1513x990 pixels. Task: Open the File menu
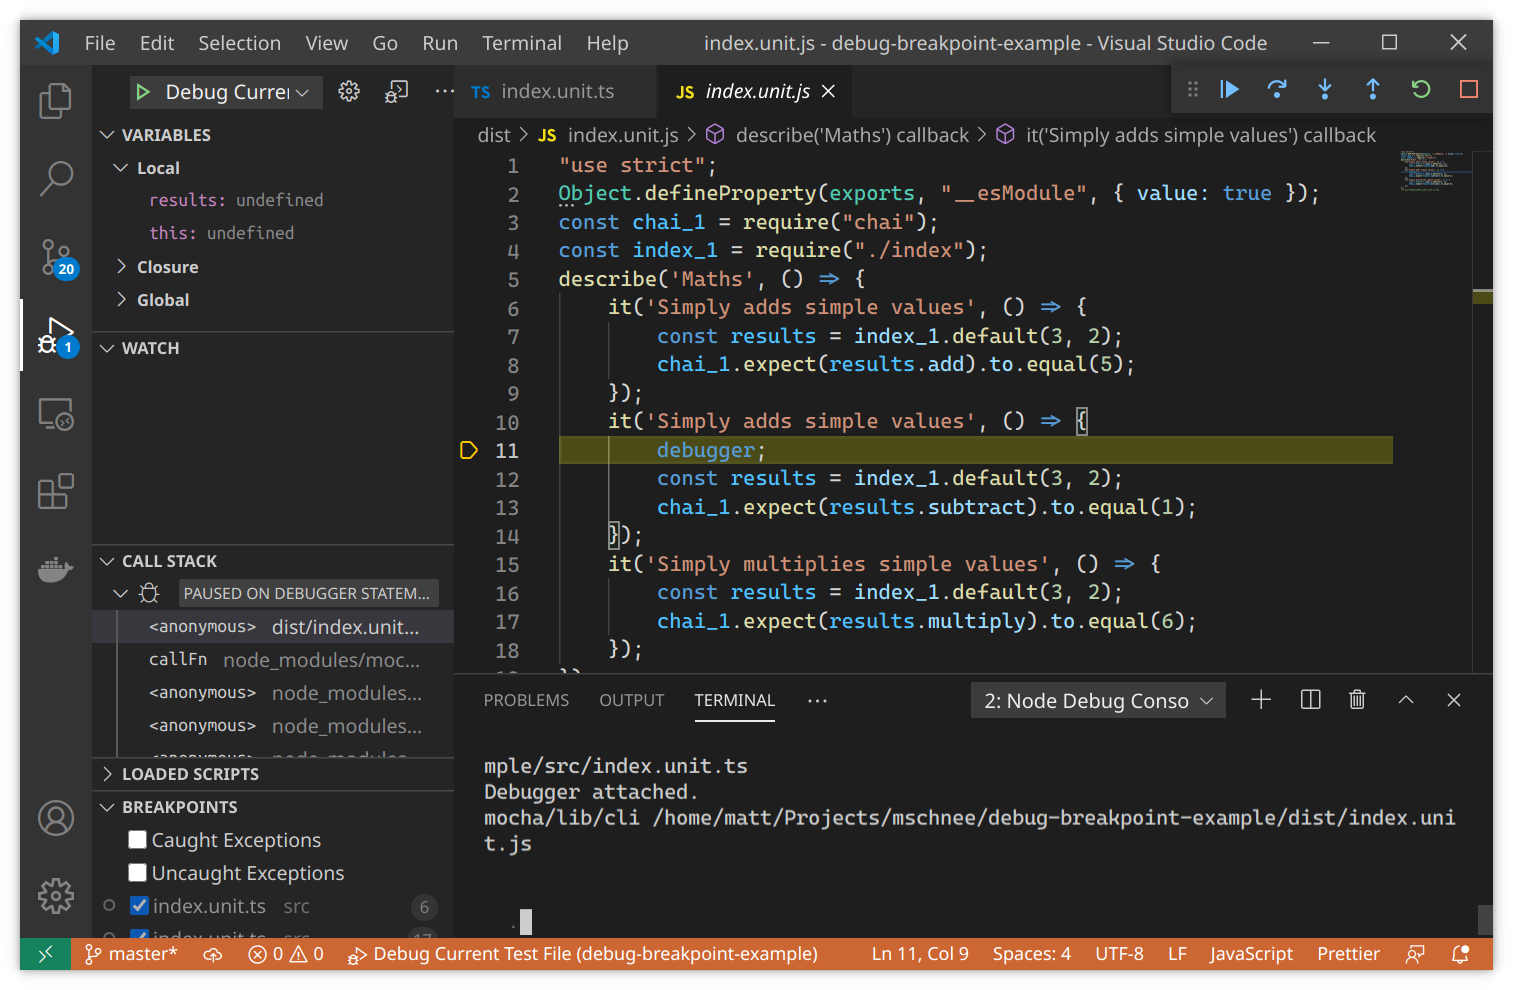point(100,43)
